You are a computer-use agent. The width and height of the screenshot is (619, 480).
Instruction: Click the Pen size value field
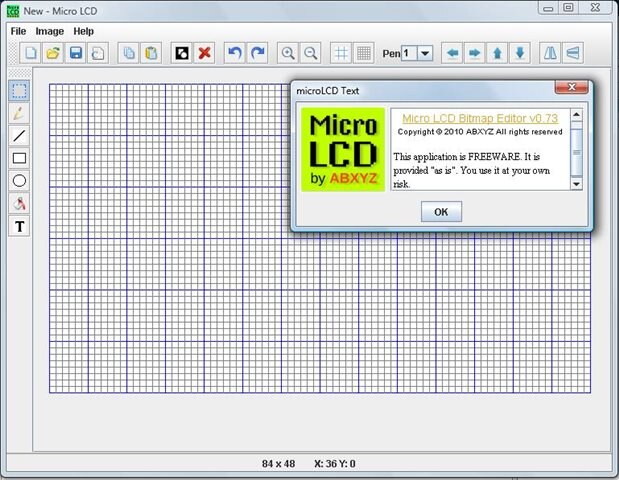click(x=409, y=53)
